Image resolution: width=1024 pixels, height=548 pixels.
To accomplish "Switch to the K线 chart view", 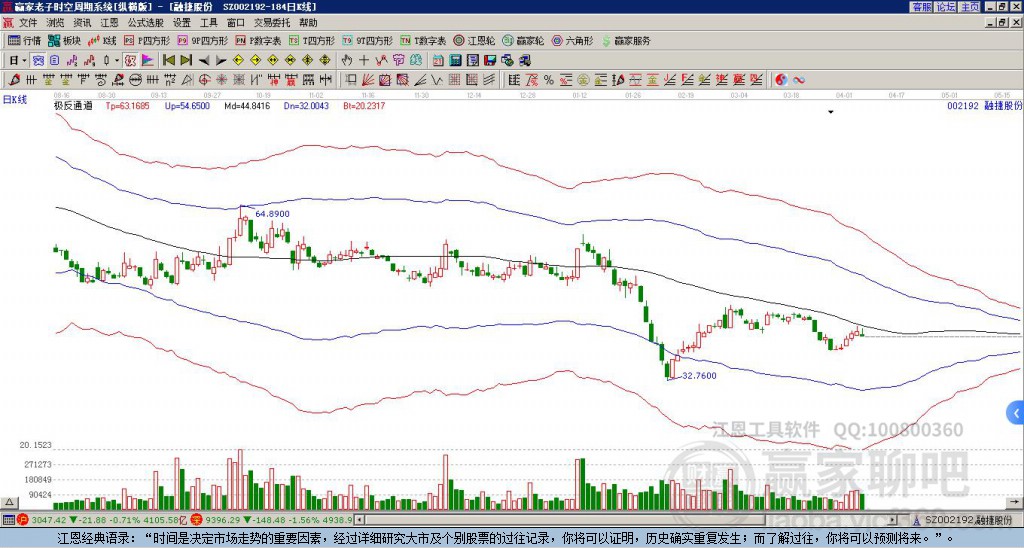I will click(101, 40).
